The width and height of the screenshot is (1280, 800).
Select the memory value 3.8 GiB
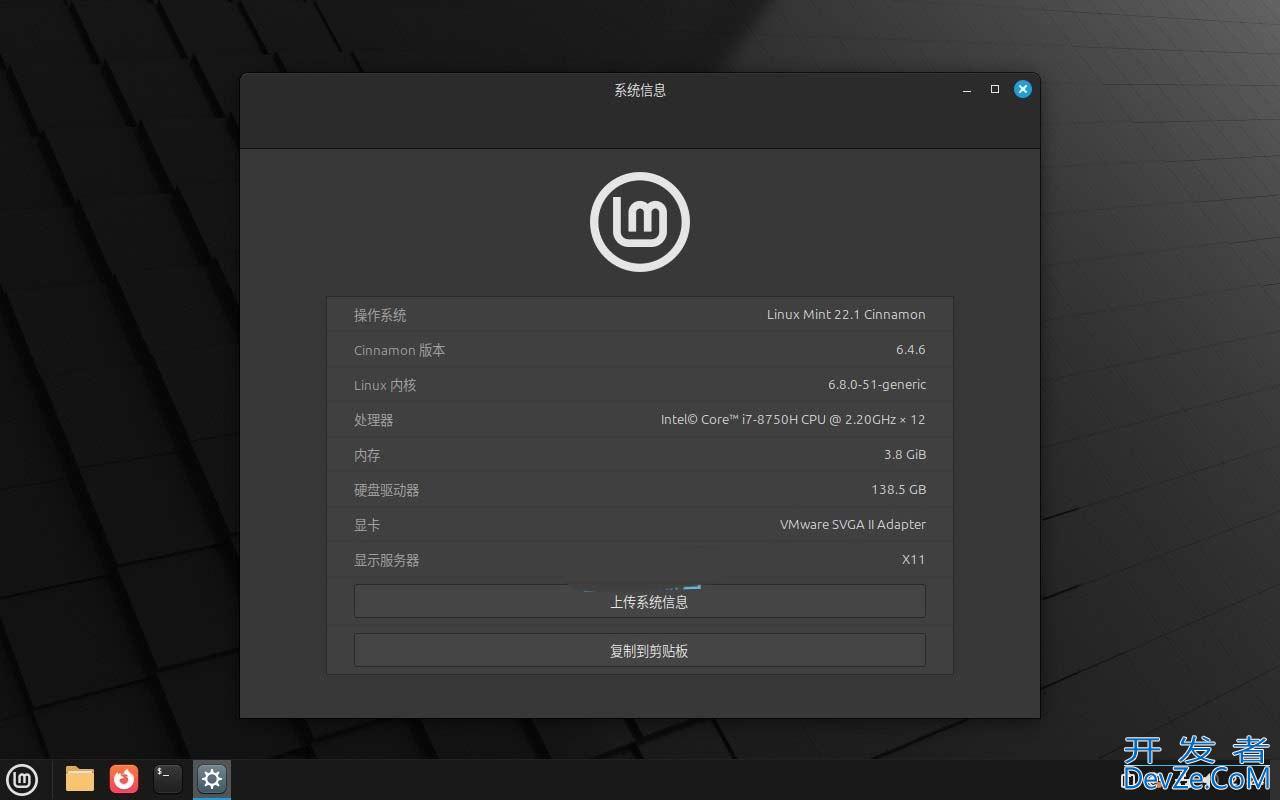(x=905, y=454)
